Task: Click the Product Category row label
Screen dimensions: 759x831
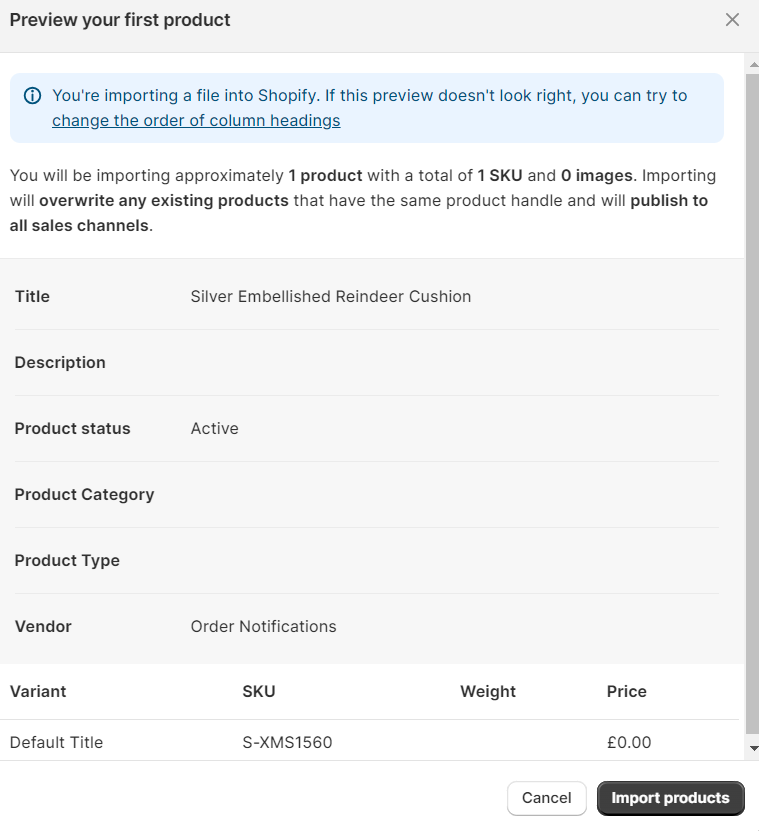Action: coord(84,494)
